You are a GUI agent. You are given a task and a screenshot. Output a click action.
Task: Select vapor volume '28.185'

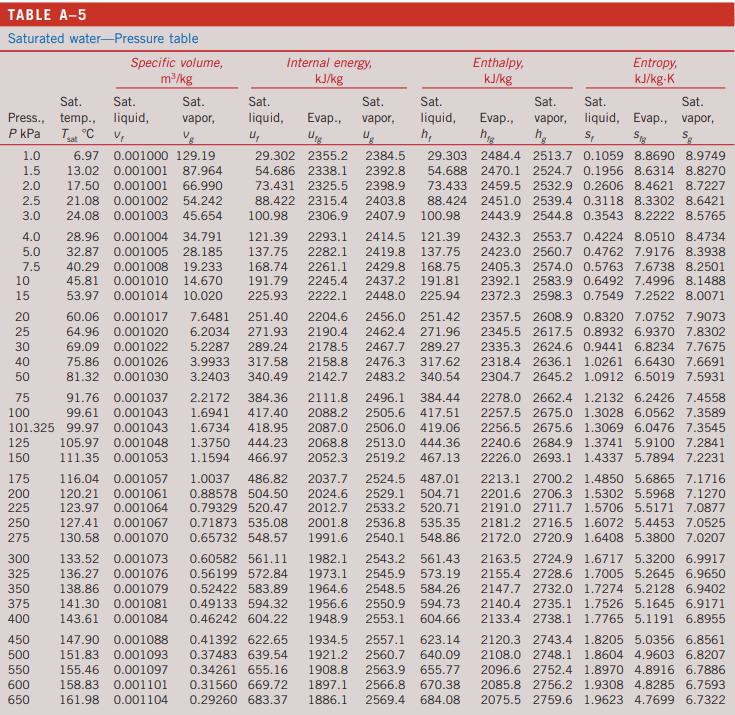tap(202, 252)
